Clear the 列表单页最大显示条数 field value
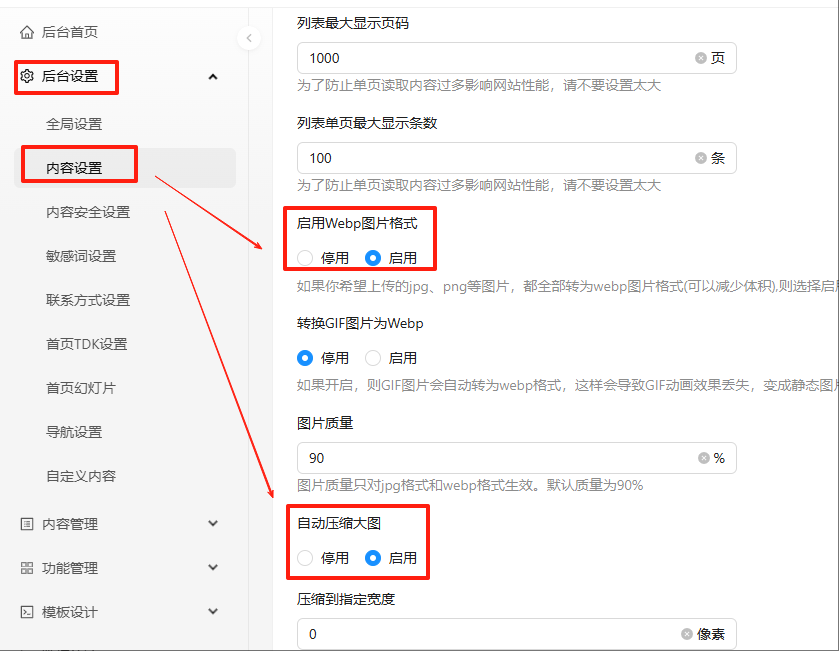 [700, 158]
